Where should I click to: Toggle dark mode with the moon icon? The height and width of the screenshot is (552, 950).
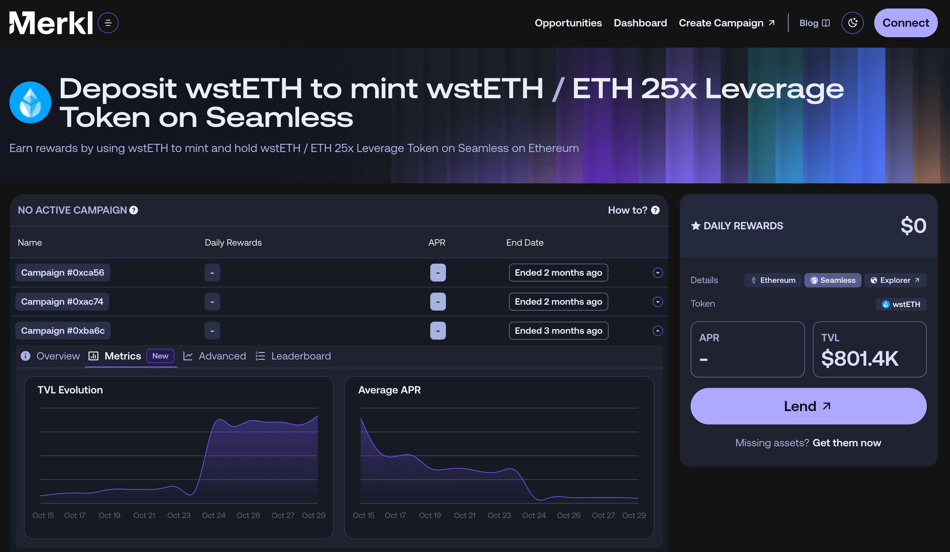click(852, 23)
